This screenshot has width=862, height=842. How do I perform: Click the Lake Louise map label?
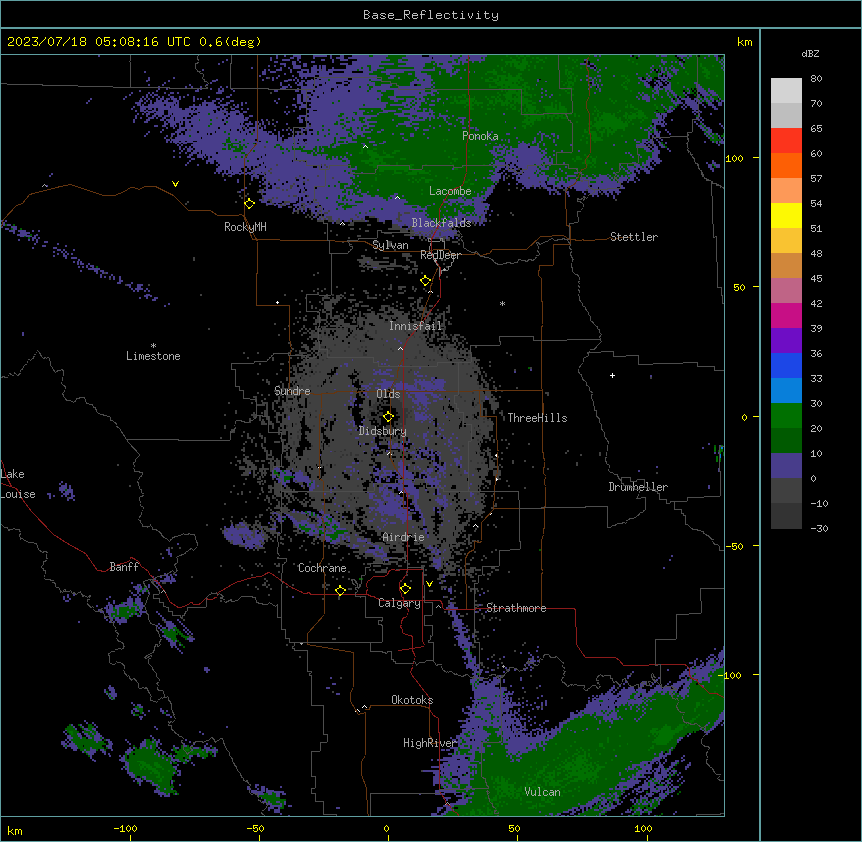pos(18,484)
